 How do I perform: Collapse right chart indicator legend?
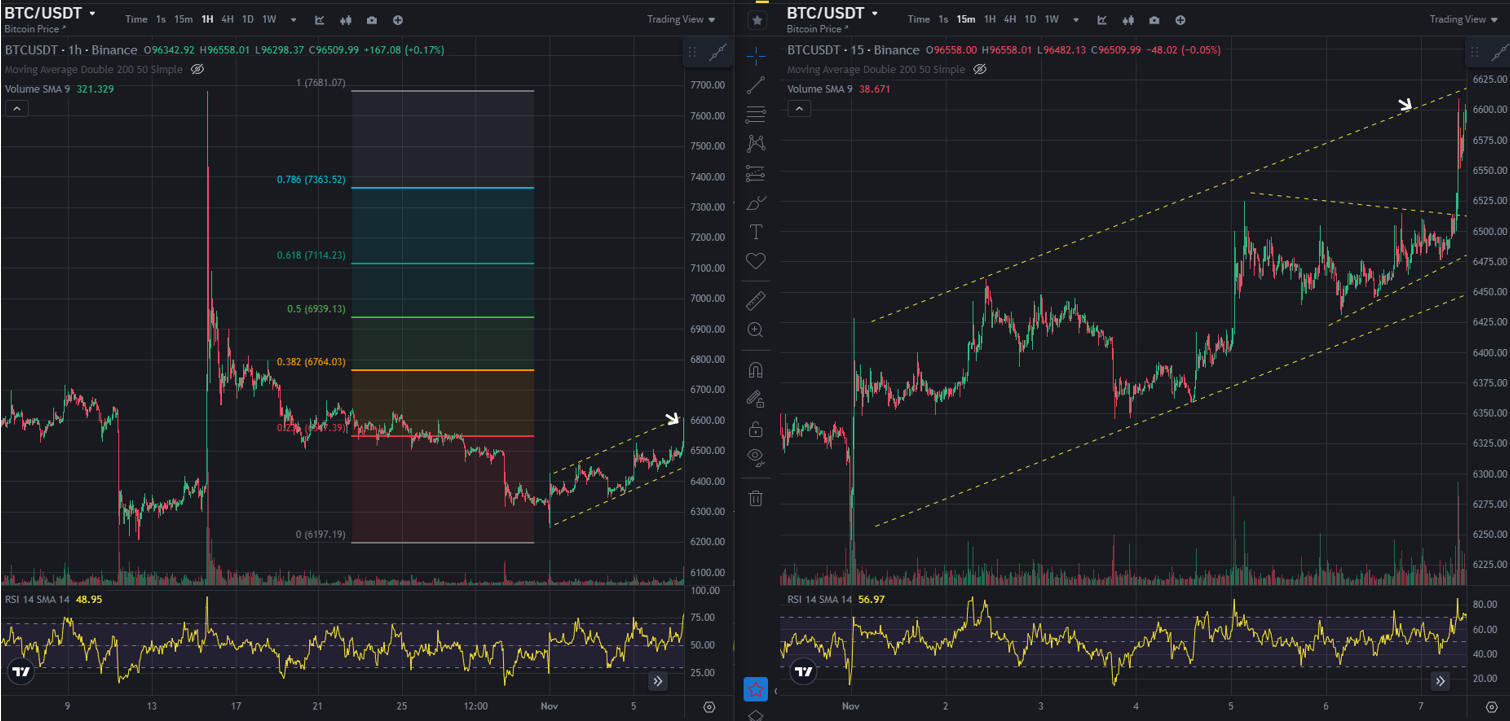tap(800, 108)
